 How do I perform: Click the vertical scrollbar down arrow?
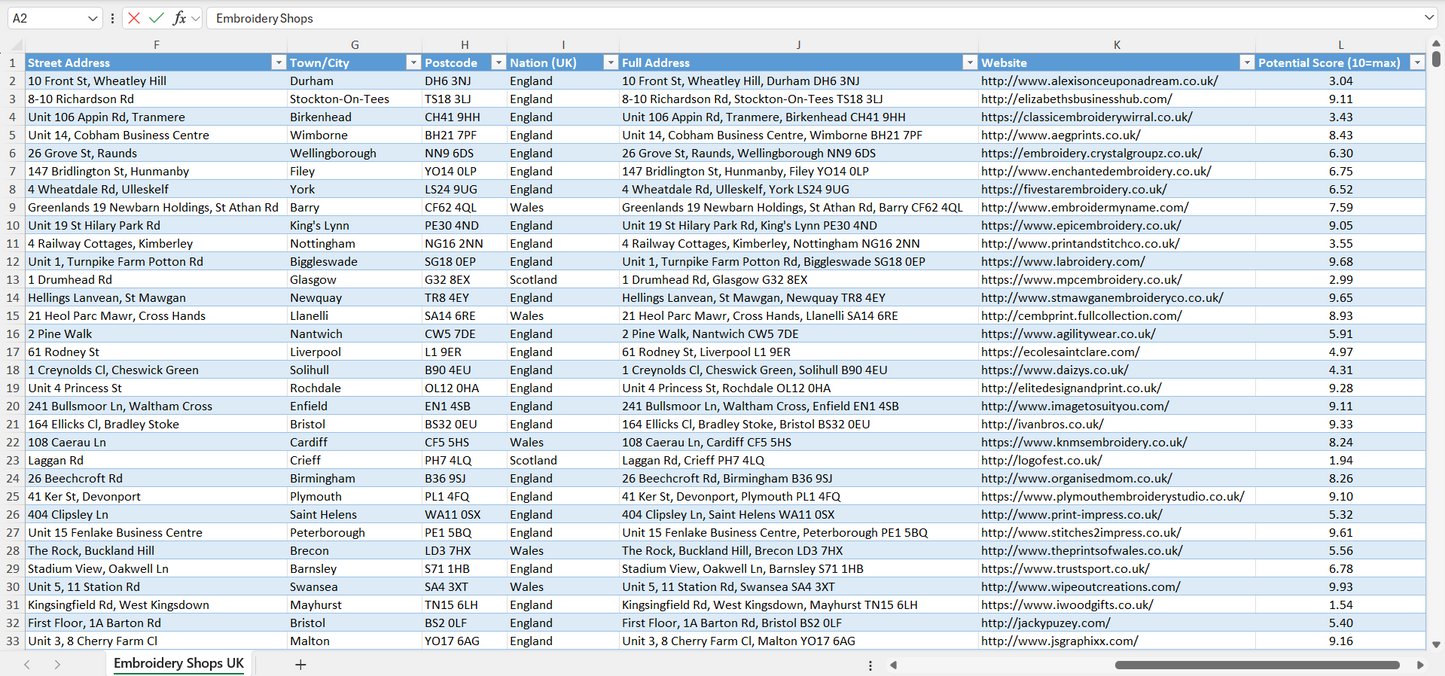point(1436,645)
